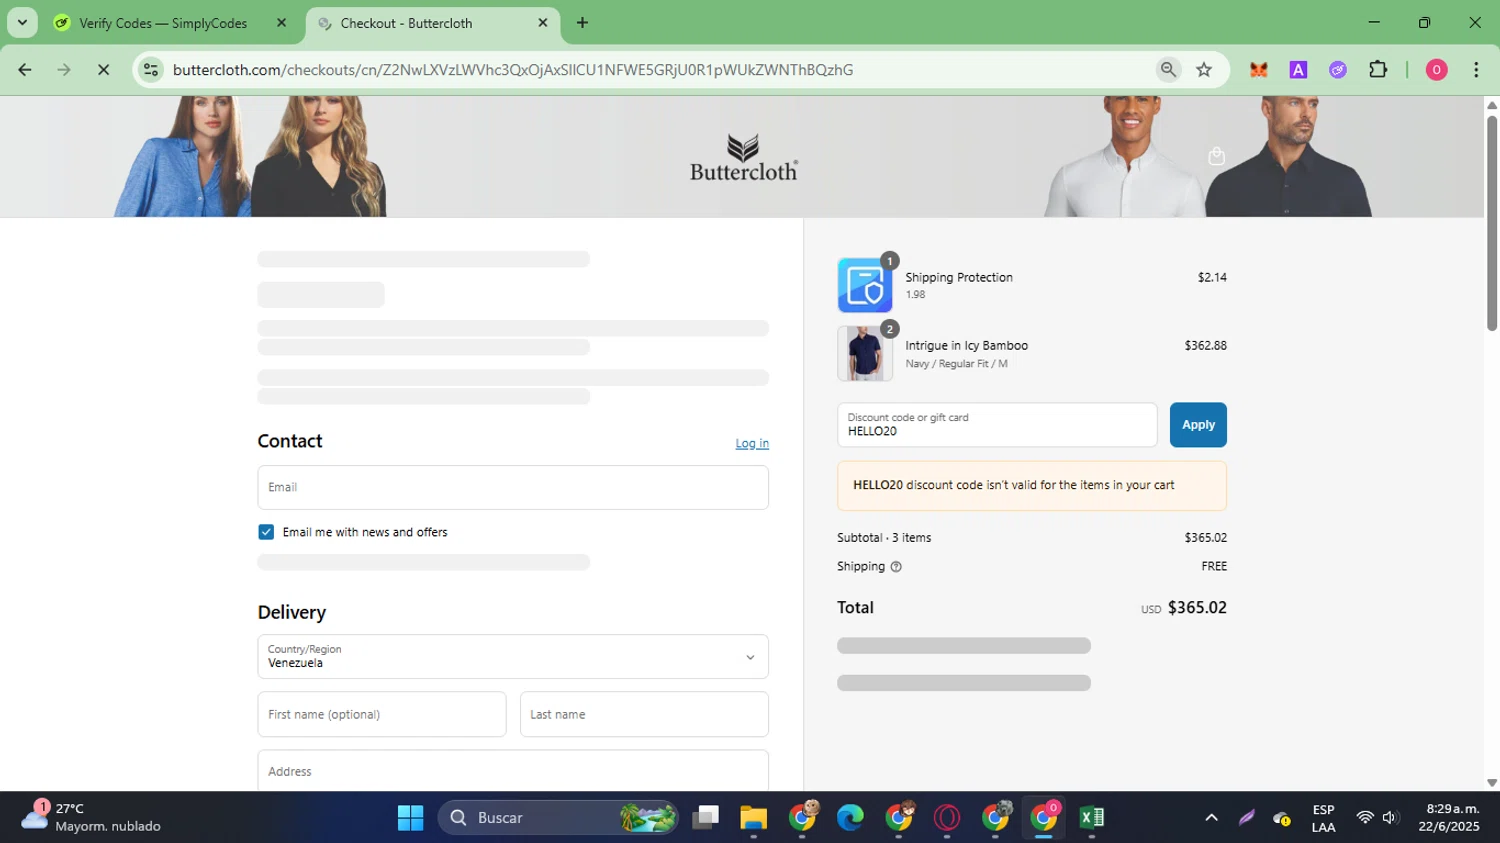This screenshot has height=843, width=1500.
Task: Switch to Verify Codes — SimplyCodes tab
Action: point(163,23)
